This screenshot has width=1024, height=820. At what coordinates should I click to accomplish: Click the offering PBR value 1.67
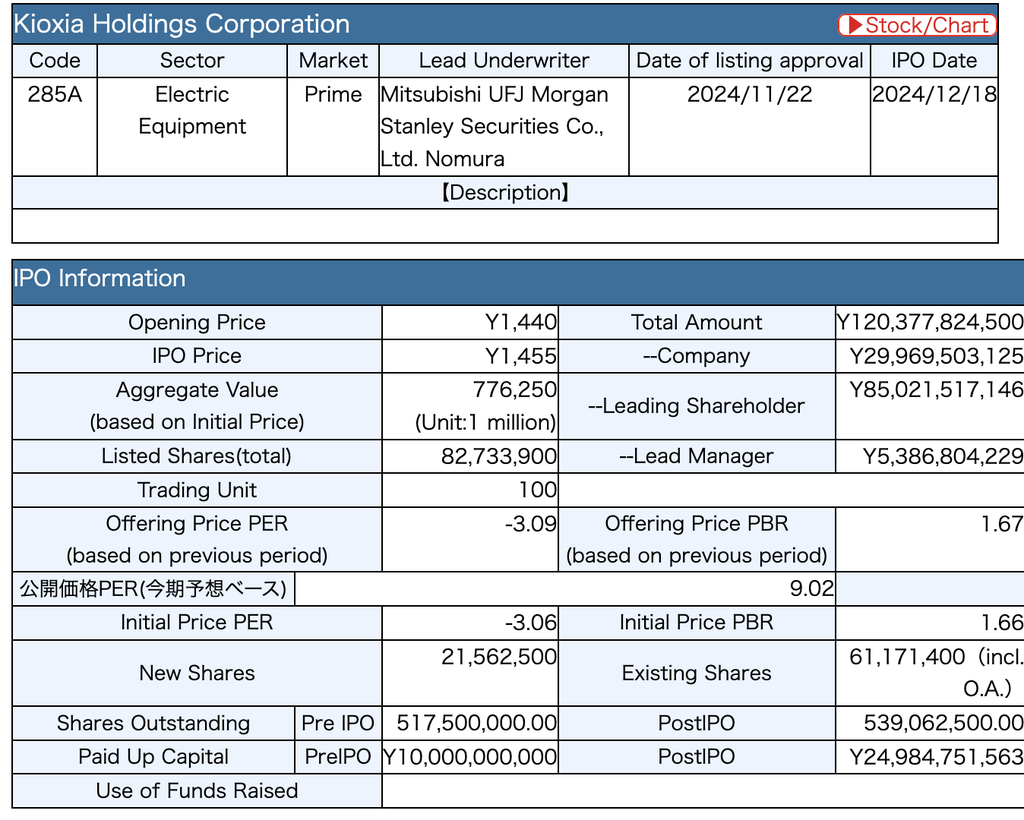pos(1002,524)
